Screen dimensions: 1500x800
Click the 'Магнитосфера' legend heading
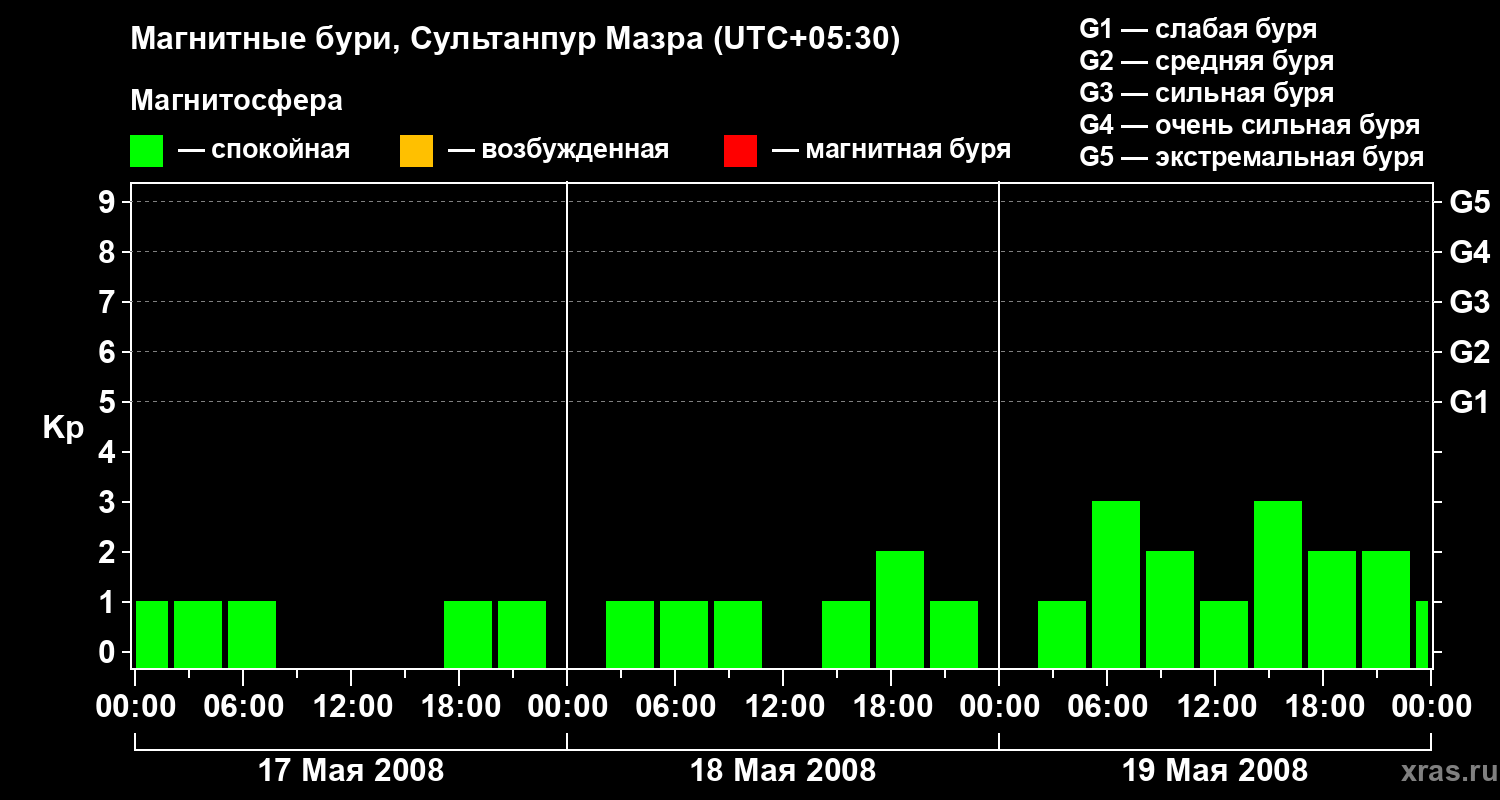click(x=237, y=101)
